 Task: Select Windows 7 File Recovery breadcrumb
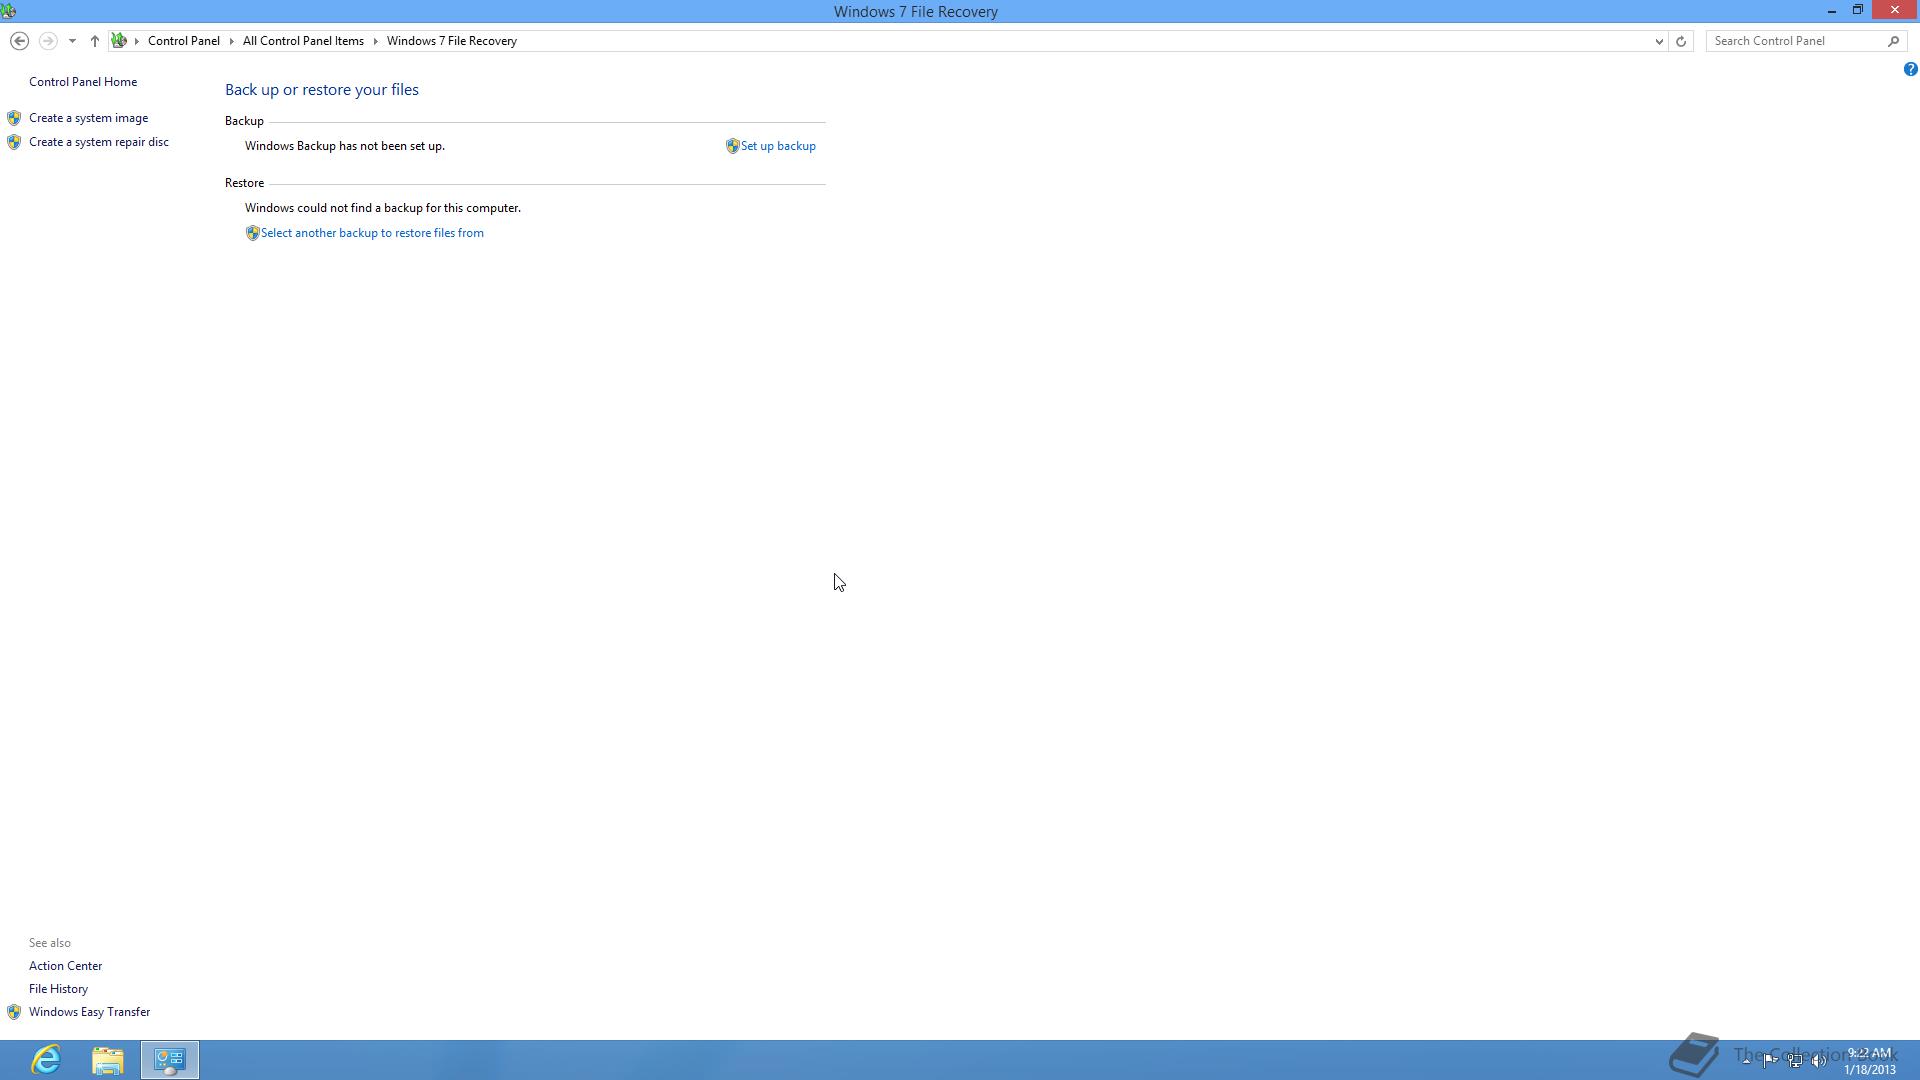coord(452,41)
